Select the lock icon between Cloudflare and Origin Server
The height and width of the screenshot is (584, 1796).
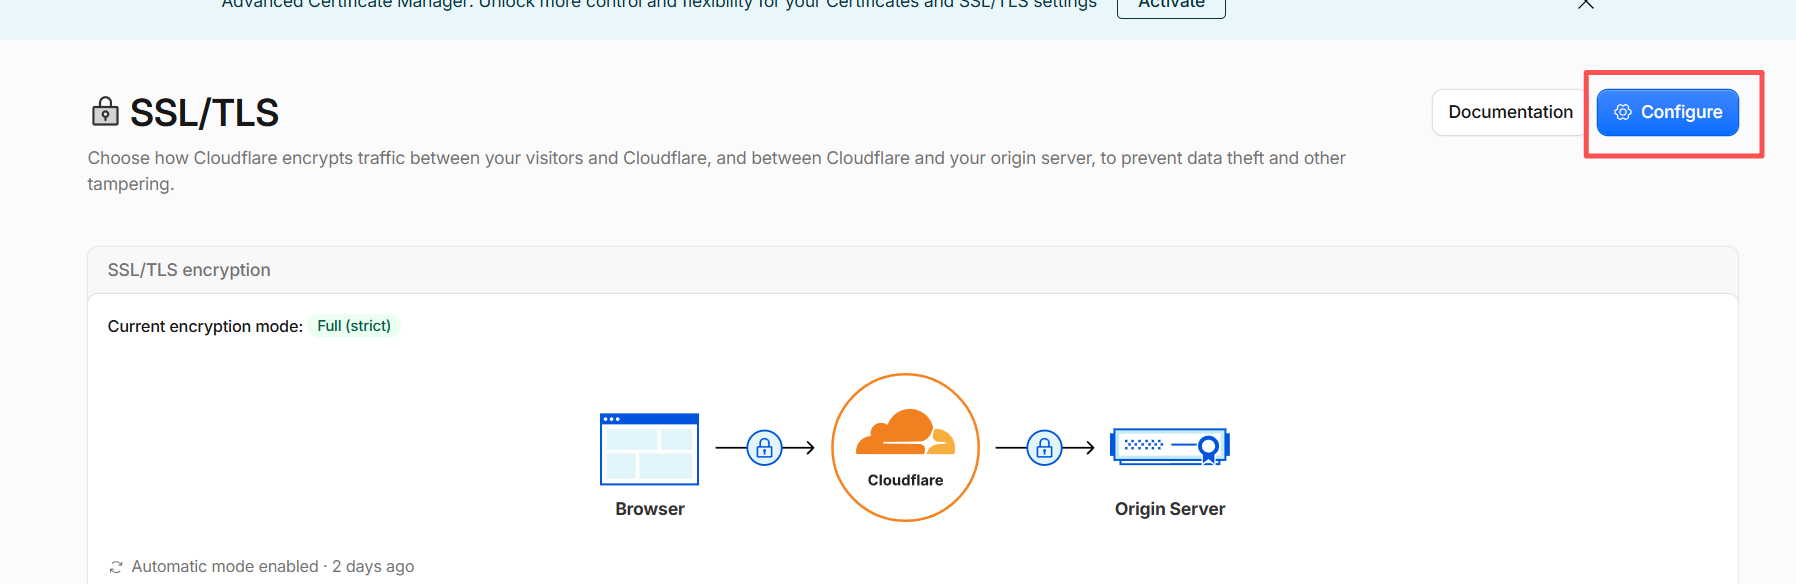click(x=1044, y=447)
